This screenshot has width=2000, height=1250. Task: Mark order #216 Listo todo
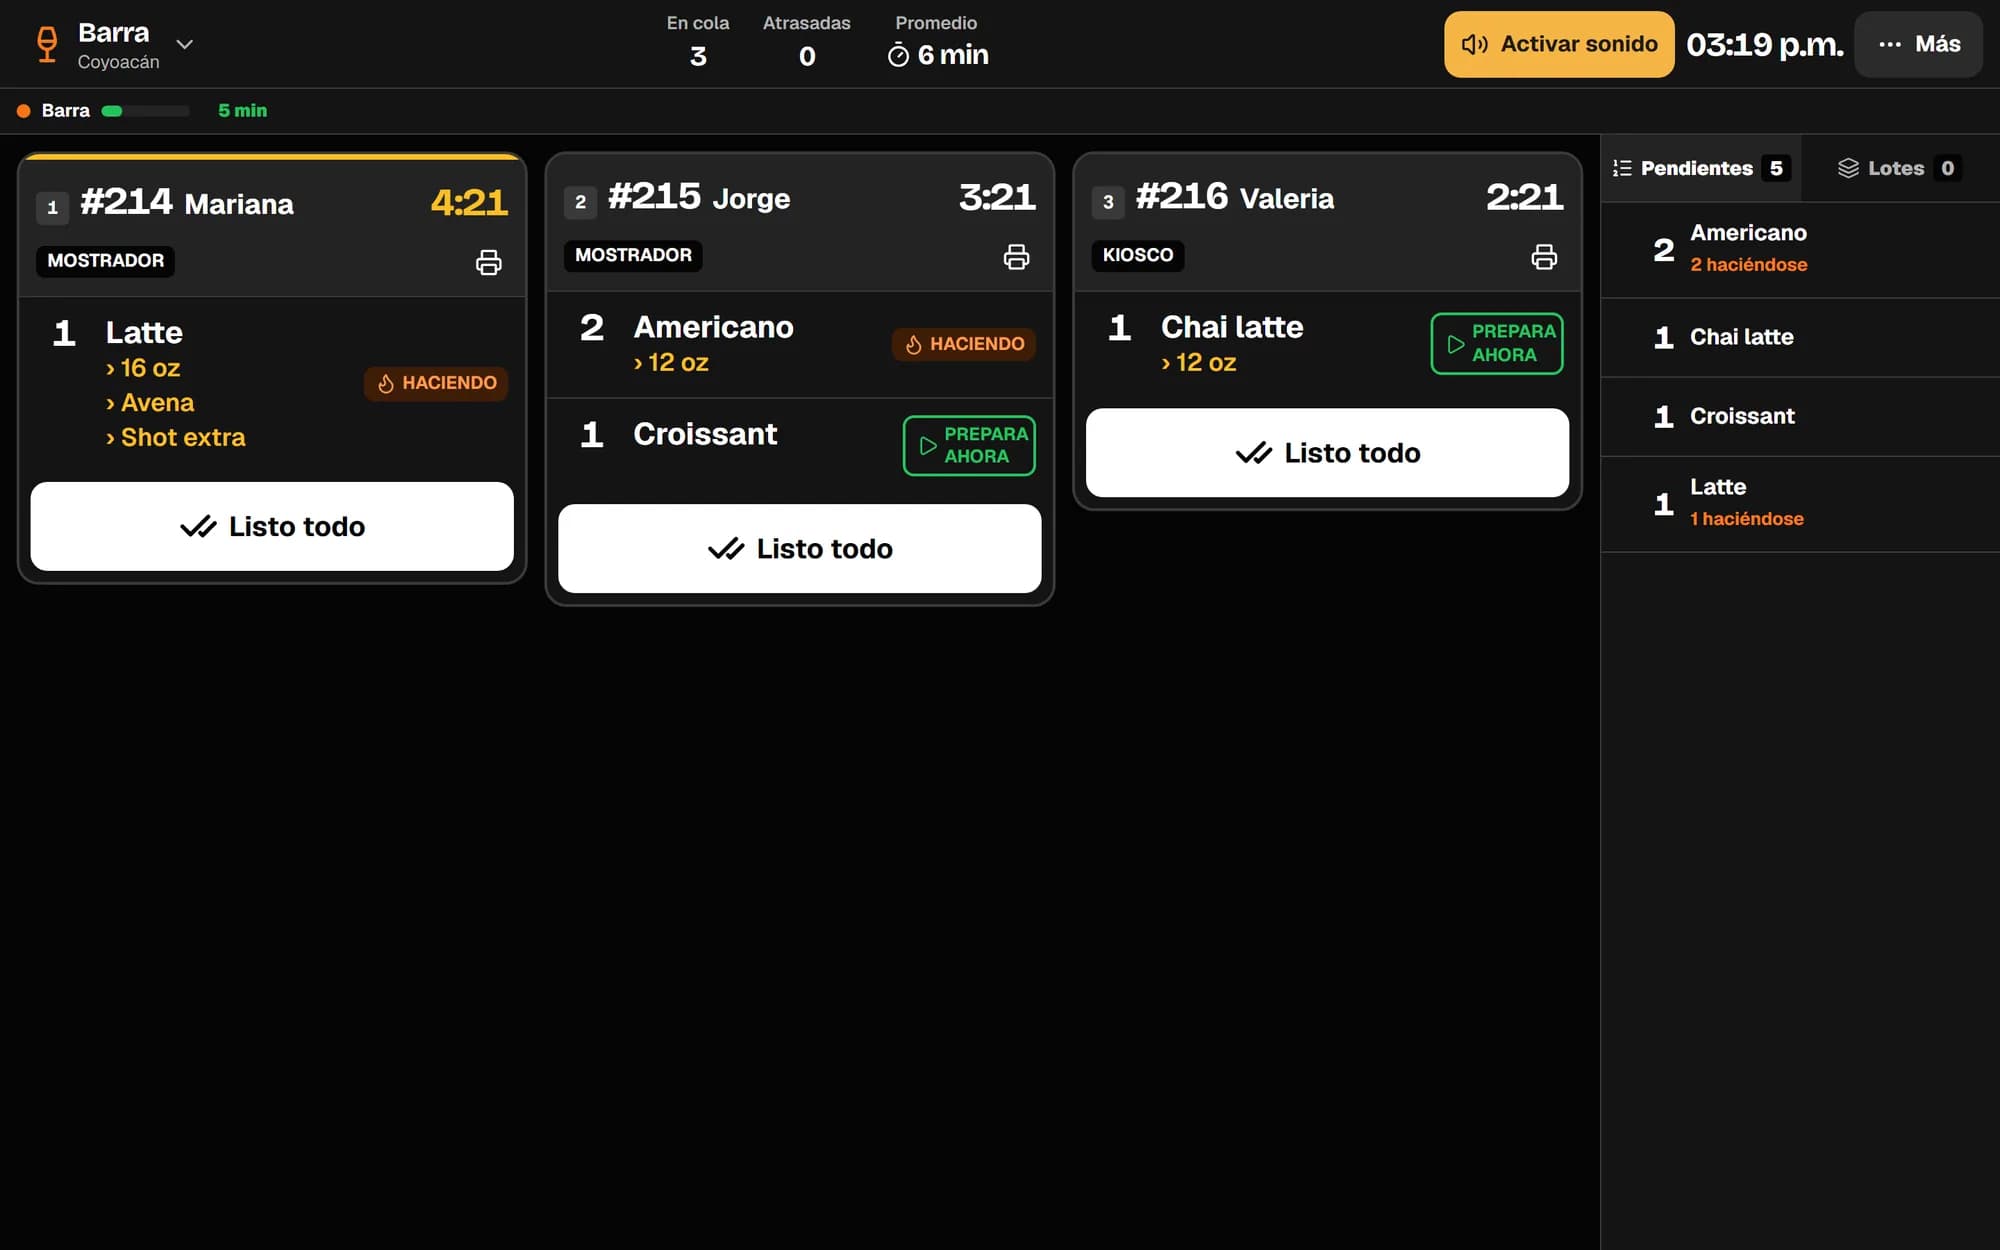[1327, 453]
